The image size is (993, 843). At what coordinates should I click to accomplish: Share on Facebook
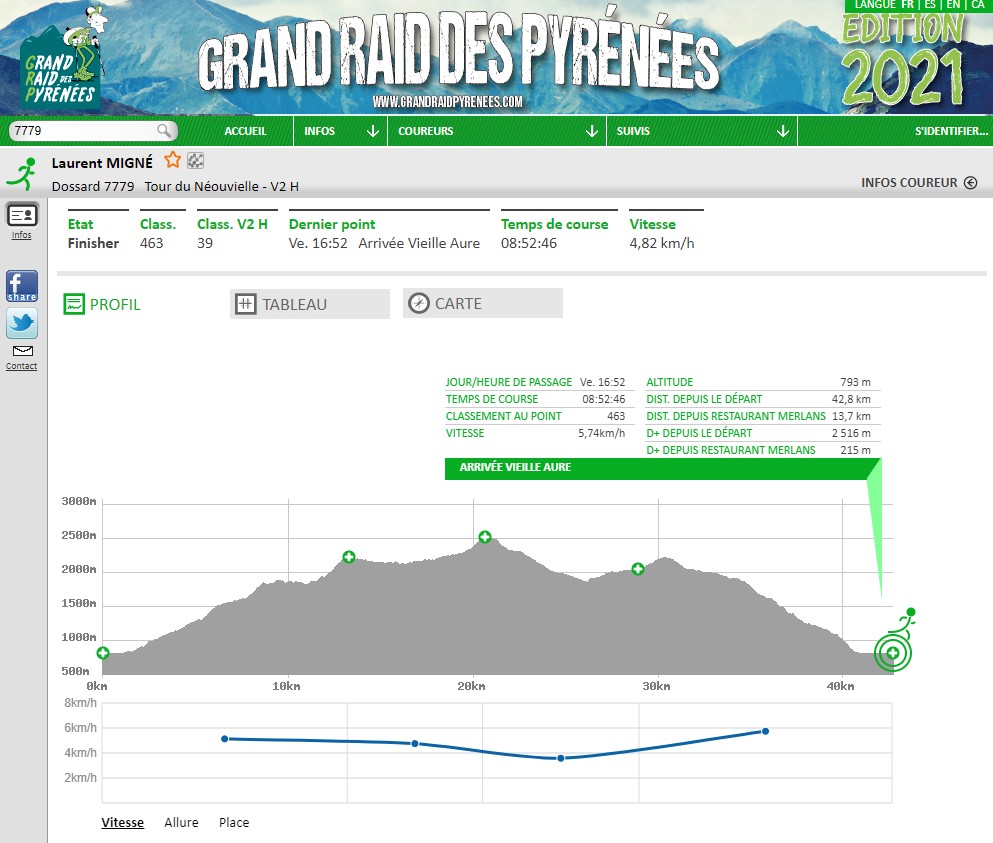[22, 286]
